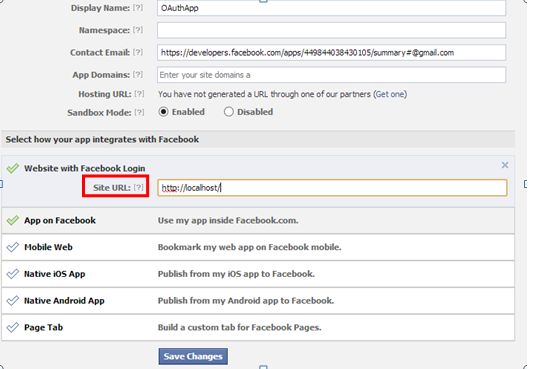542x369 pixels.
Task: Click the Save Changes button
Action: 193,356
